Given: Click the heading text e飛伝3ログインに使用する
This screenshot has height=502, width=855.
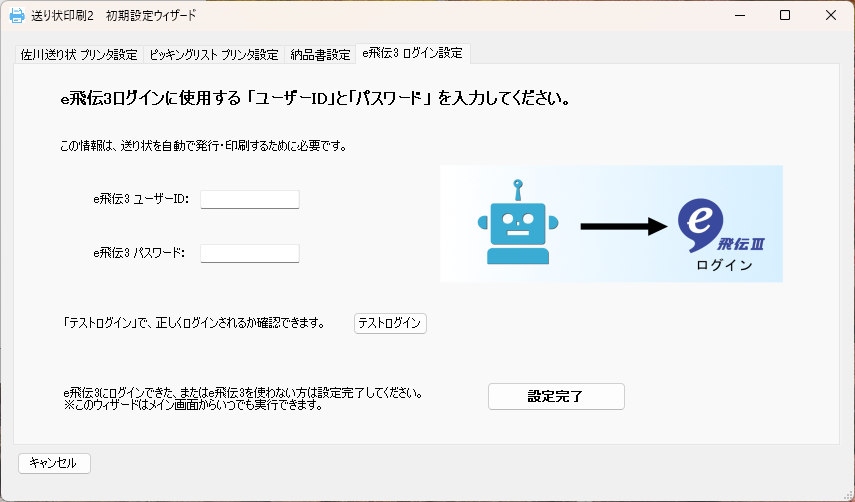Looking at the screenshot, I should point(150,99).
